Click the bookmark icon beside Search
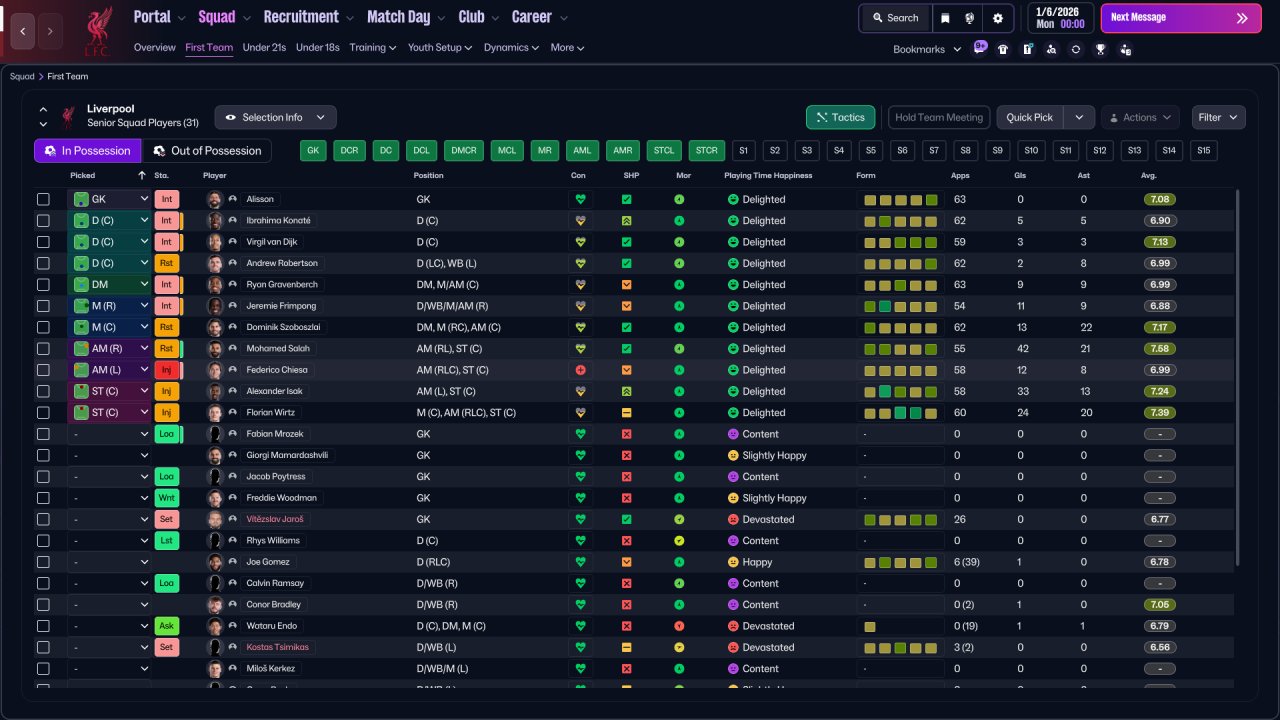The width and height of the screenshot is (1280, 720). [x=945, y=18]
